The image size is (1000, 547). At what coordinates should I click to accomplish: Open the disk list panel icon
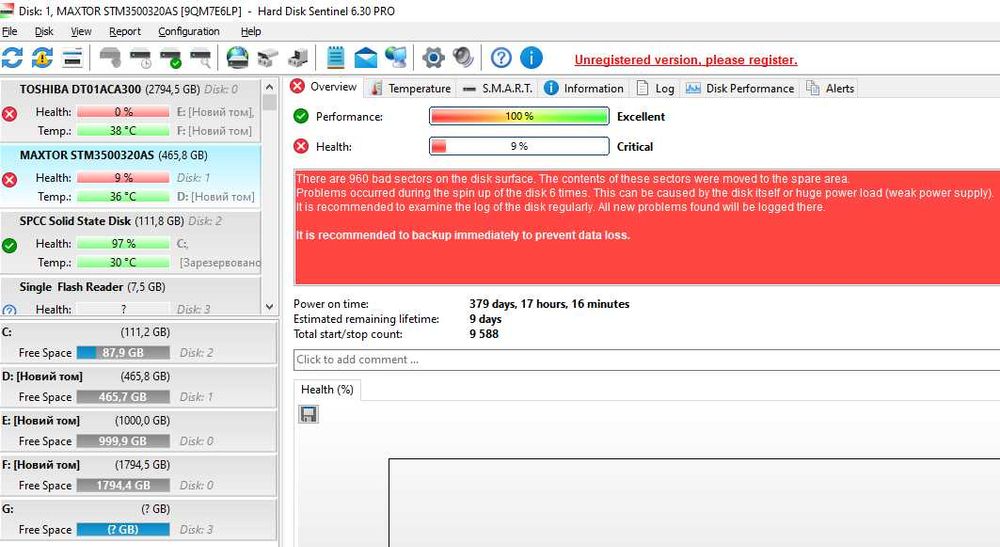[73, 58]
